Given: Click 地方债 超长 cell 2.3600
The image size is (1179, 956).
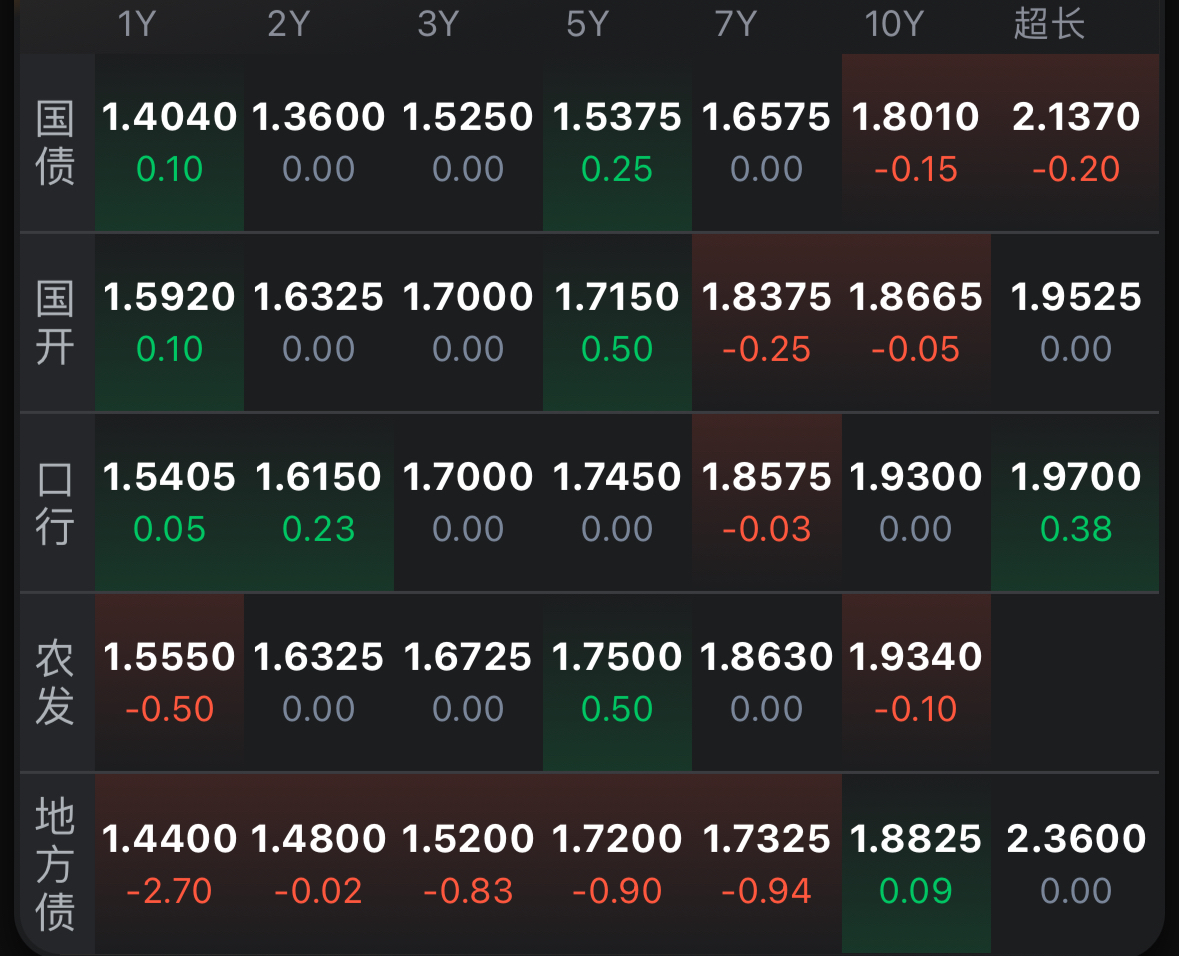Looking at the screenshot, I should pos(1075,864).
